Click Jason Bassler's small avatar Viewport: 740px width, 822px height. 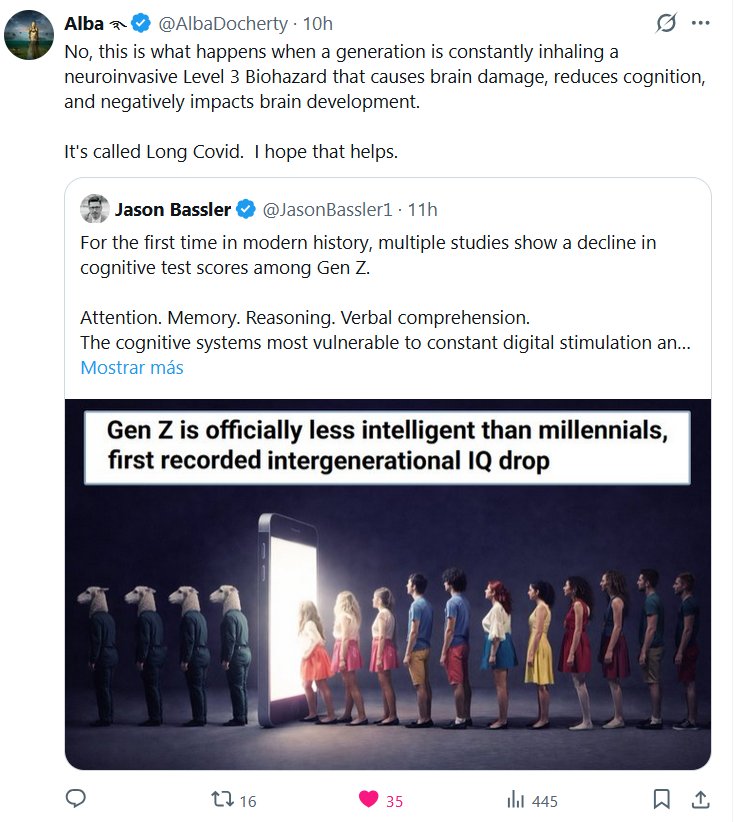click(x=94, y=209)
